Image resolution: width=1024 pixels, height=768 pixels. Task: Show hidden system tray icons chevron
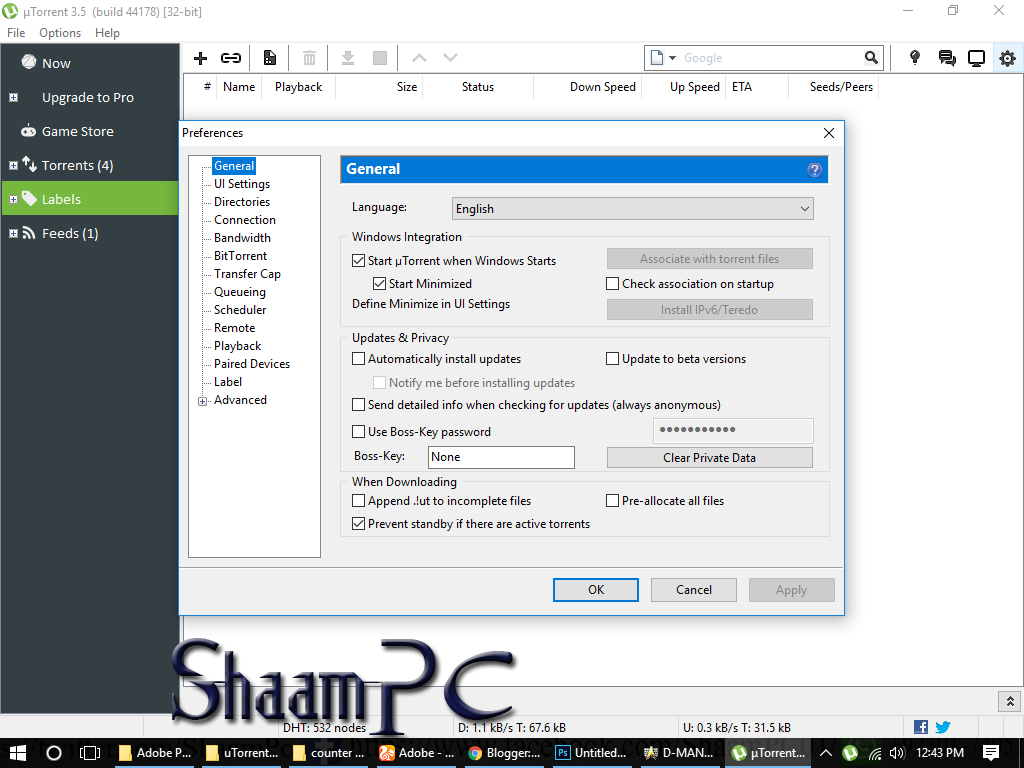pos(825,753)
